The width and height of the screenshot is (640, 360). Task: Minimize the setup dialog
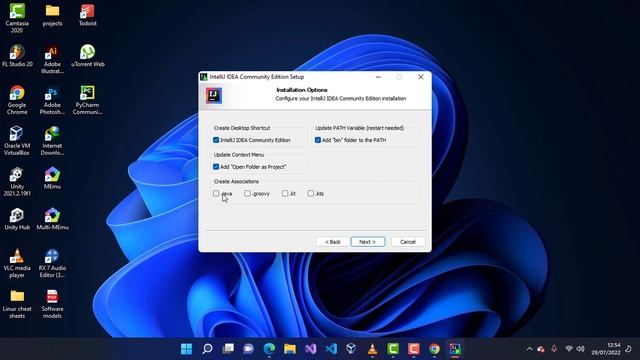click(378, 77)
